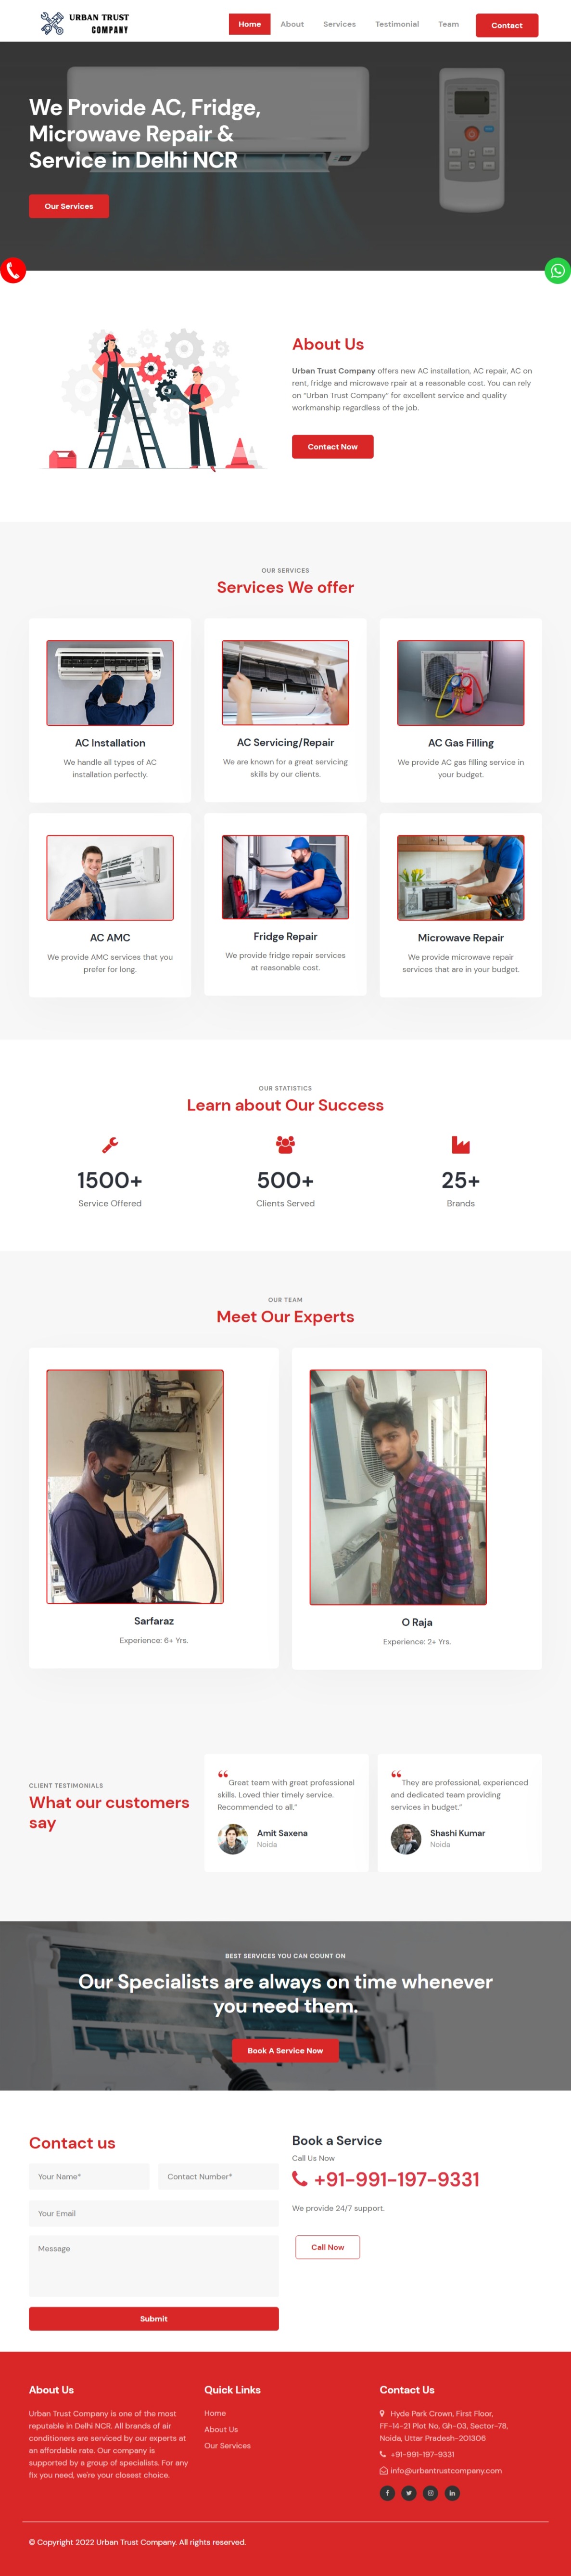This screenshot has height=2576, width=571.
Task: Focus the Message text area
Action: 153,2266
